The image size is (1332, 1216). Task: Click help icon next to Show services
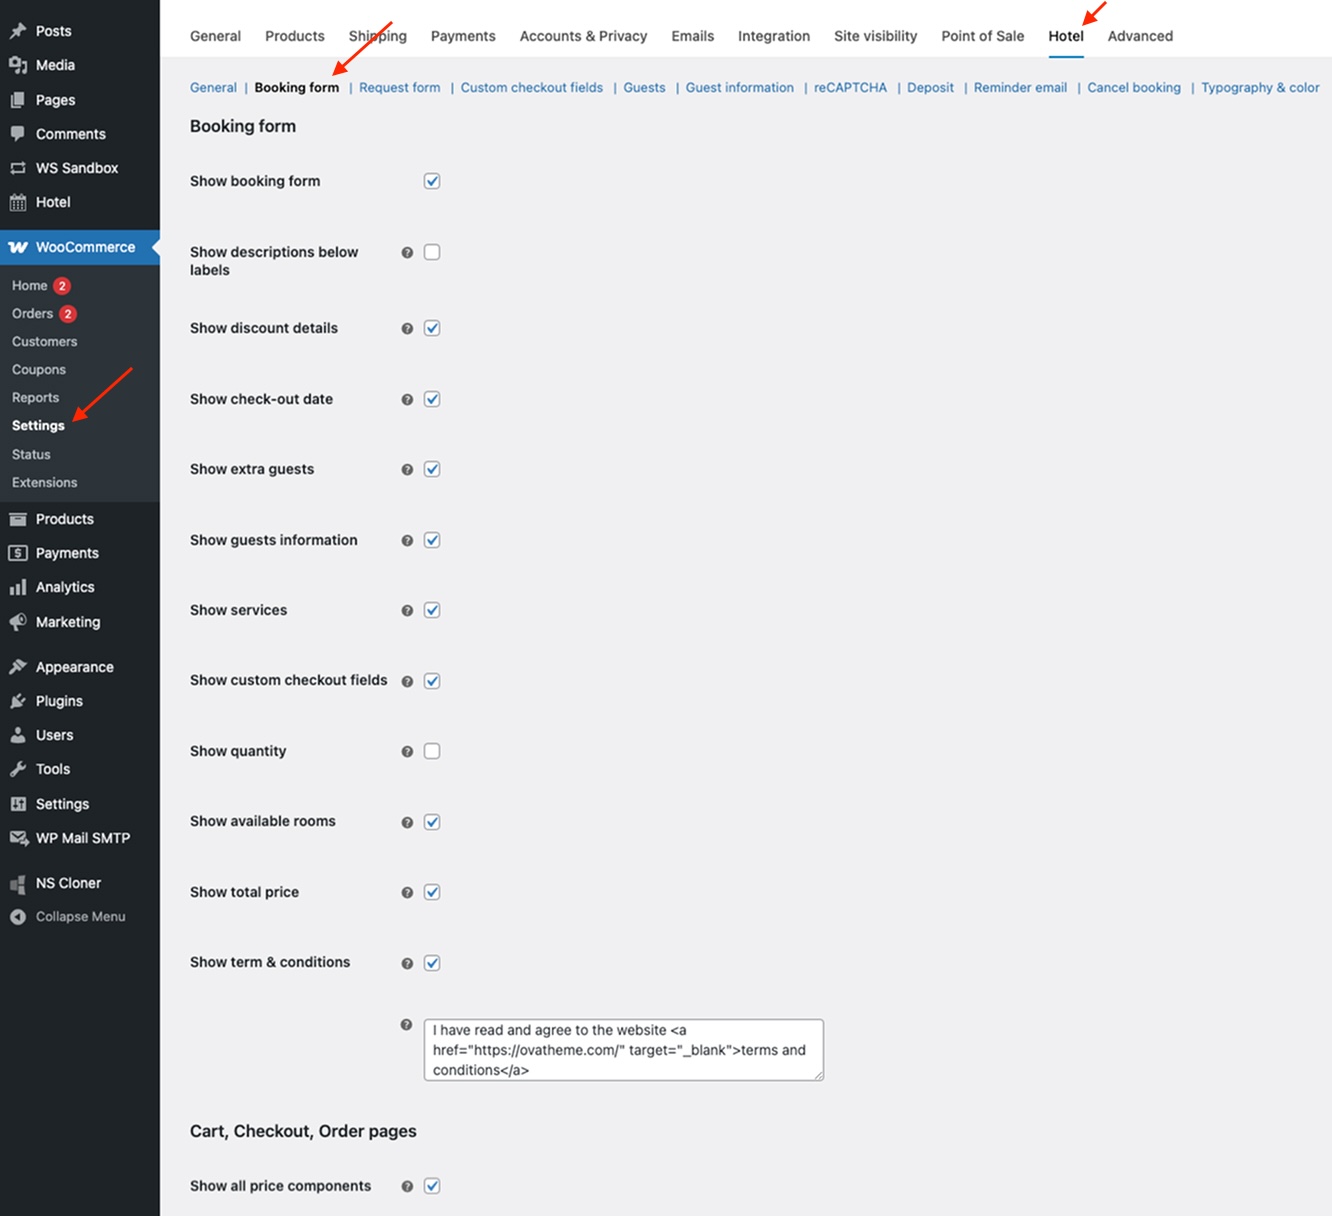(x=407, y=611)
